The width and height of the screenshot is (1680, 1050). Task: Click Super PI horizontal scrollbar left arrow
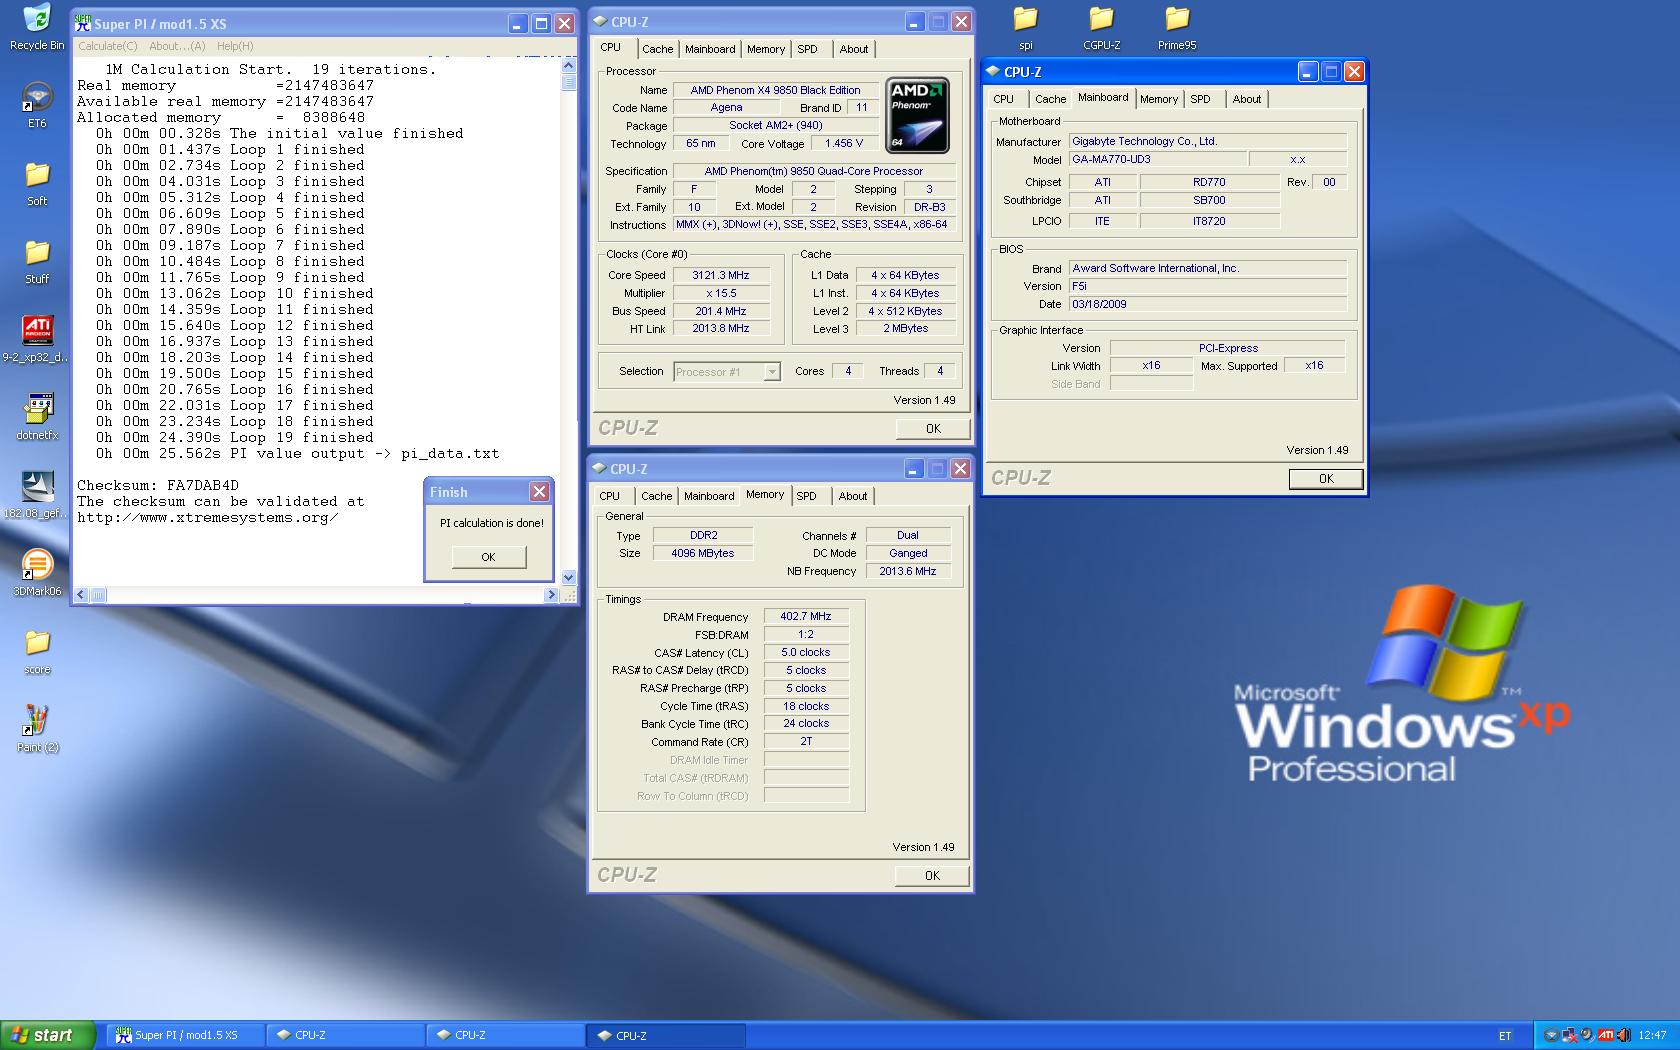(x=81, y=595)
